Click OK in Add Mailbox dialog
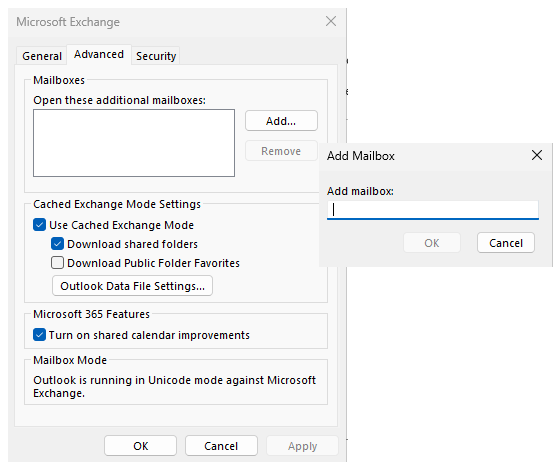Screen dimensions: 557x462 (x=432, y=243)
